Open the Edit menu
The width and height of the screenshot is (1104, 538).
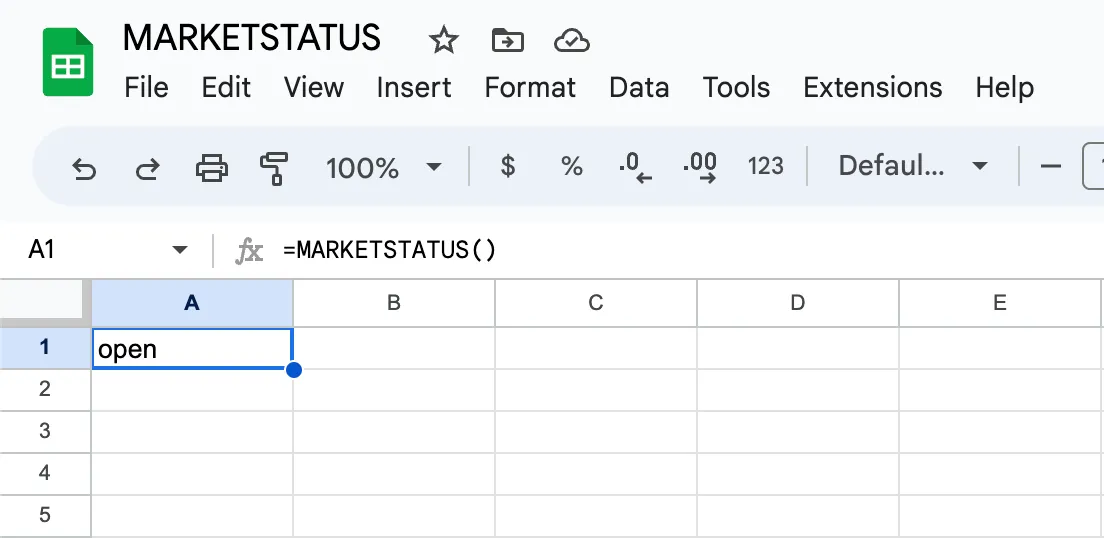click(226, 88)
